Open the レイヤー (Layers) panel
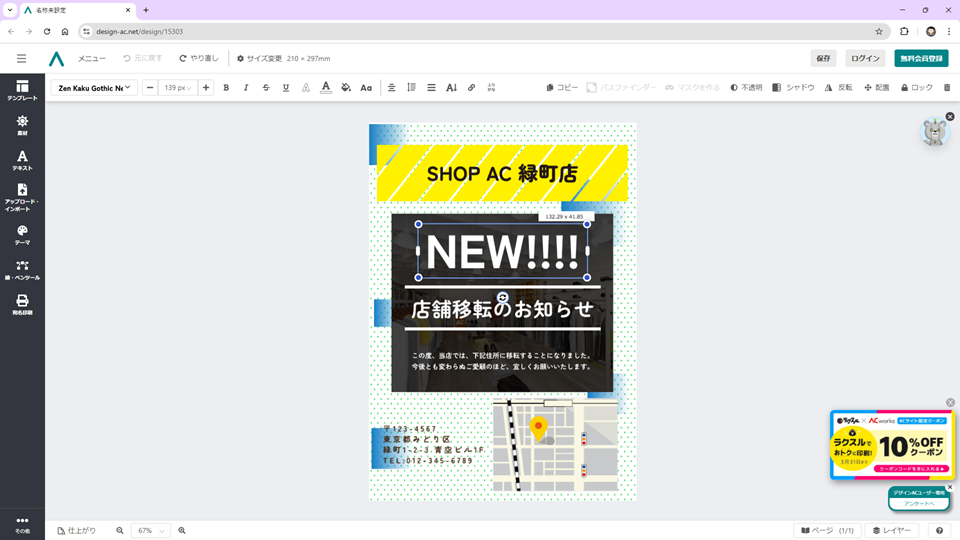960x540 pixels. (x=893, y=530)
